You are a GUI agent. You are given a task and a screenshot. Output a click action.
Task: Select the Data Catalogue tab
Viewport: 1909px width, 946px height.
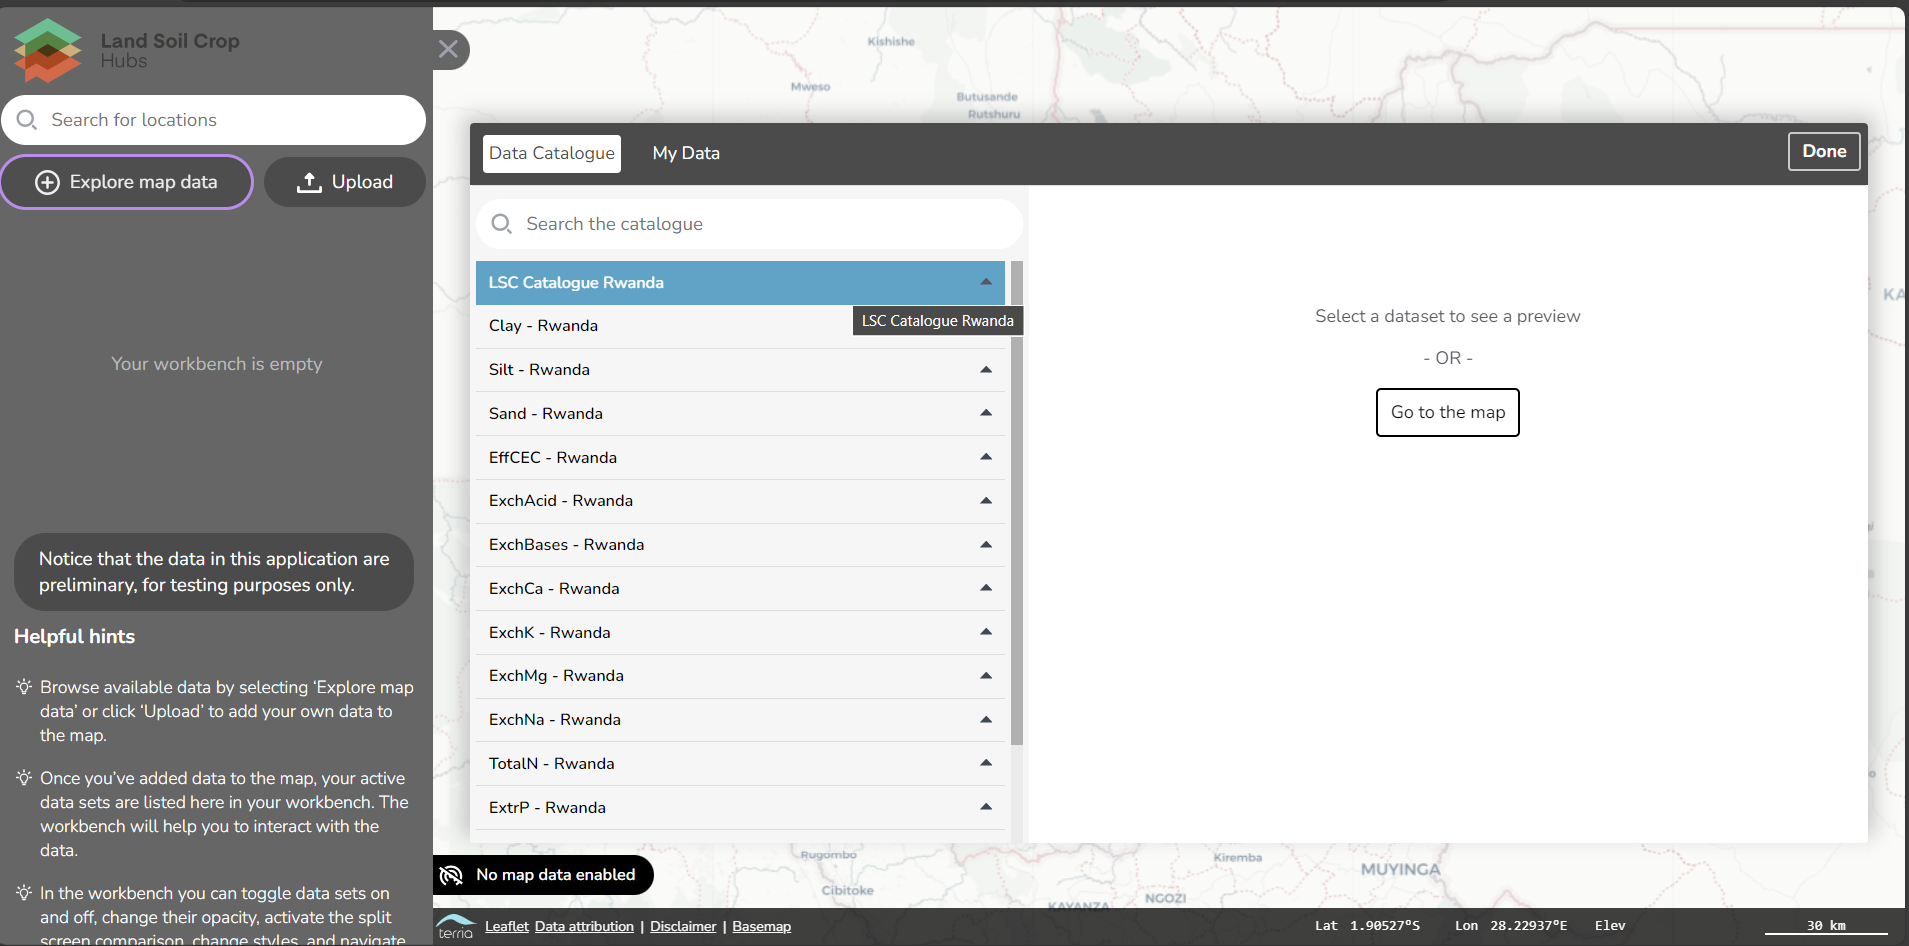tap(552, 153)
